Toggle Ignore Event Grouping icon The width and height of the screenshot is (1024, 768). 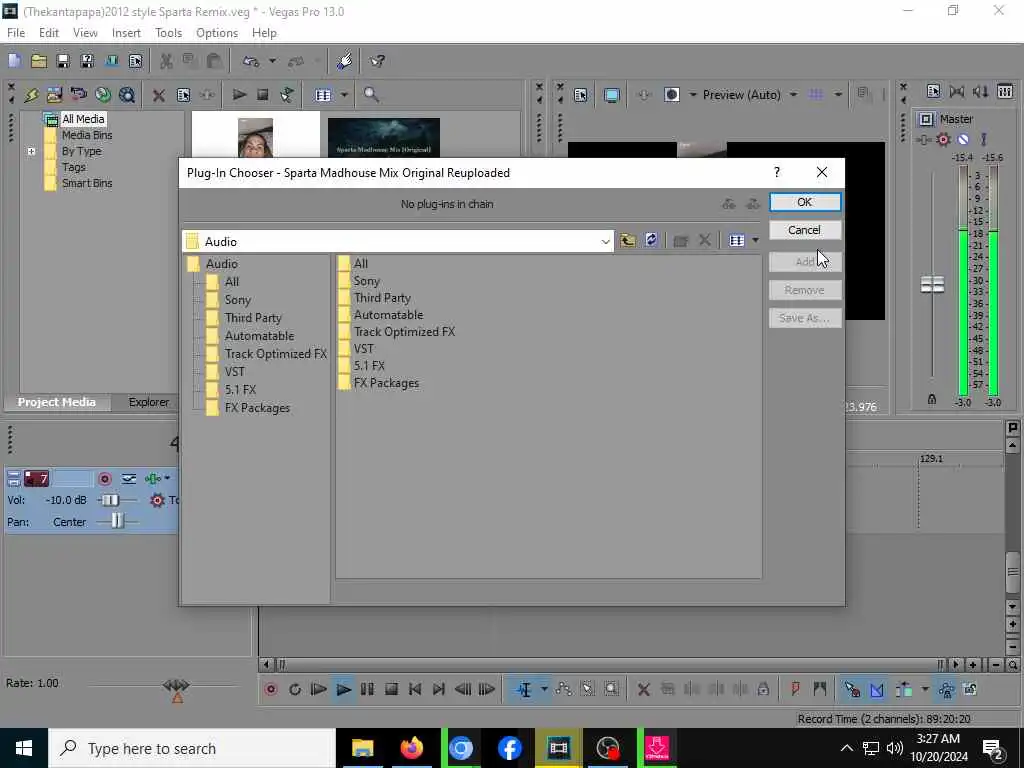point(970,689)
